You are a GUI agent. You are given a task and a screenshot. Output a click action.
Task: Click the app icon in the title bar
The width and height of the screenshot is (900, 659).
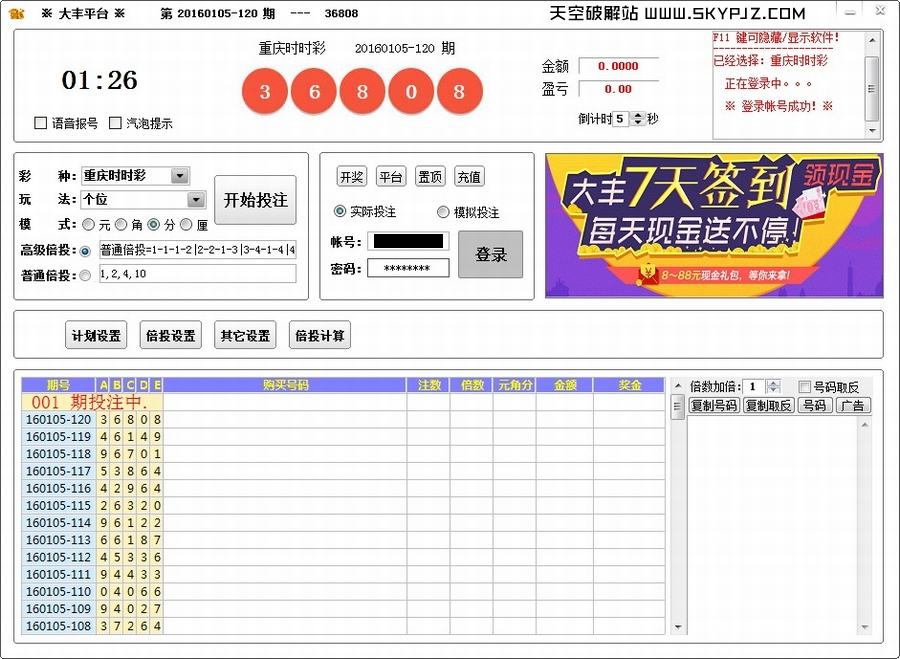[17, 13]
